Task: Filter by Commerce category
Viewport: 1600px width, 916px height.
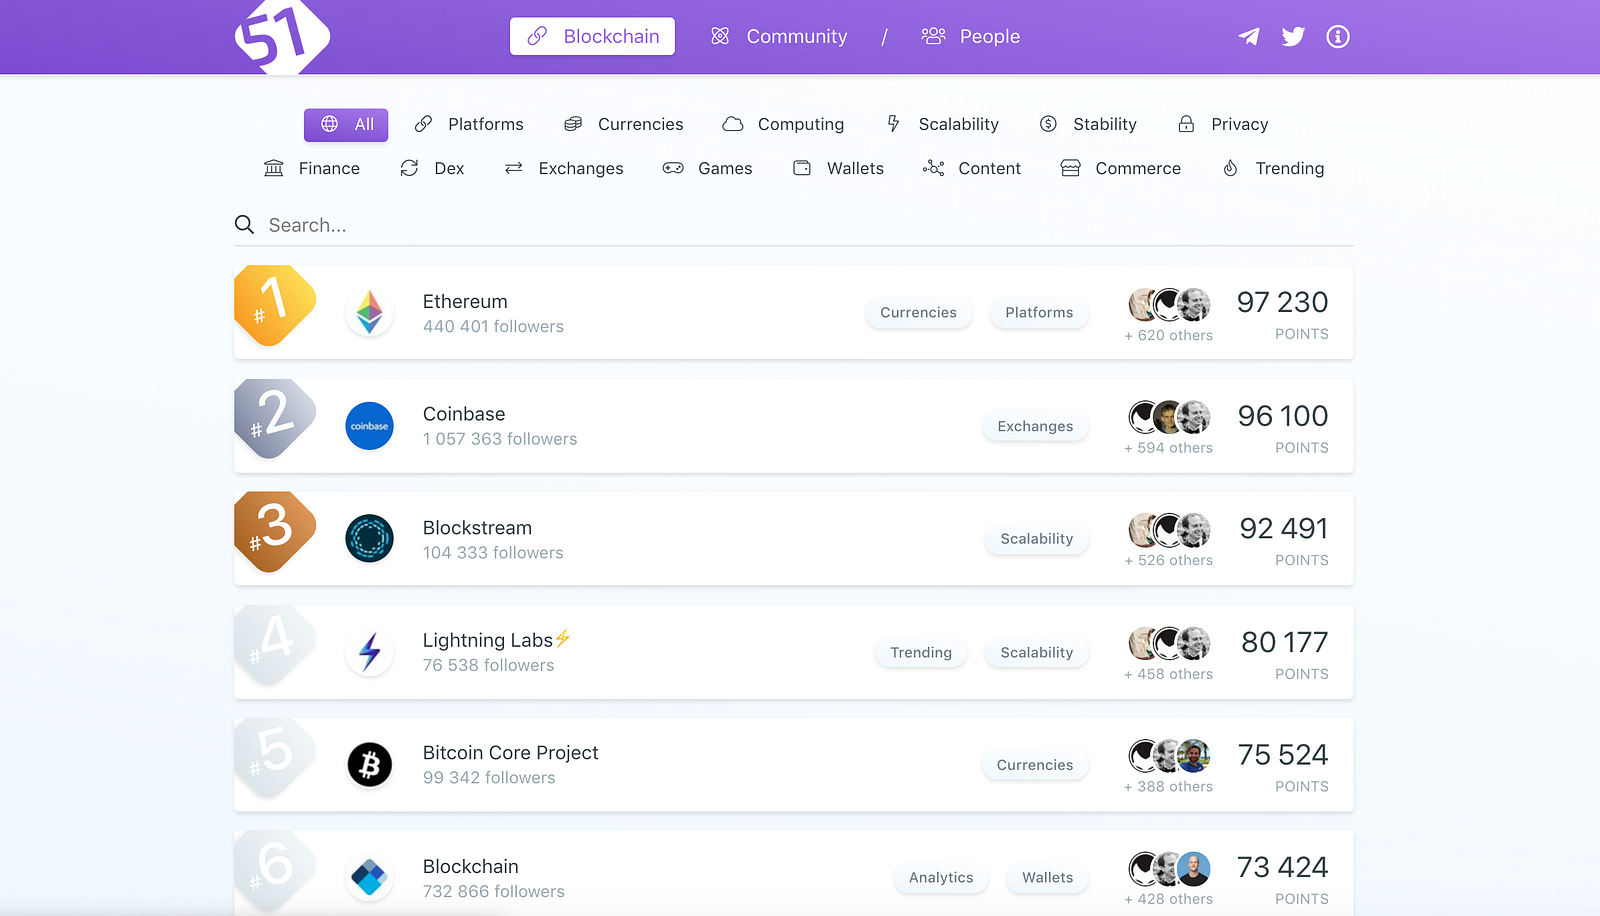Action: coord(1120,169)
